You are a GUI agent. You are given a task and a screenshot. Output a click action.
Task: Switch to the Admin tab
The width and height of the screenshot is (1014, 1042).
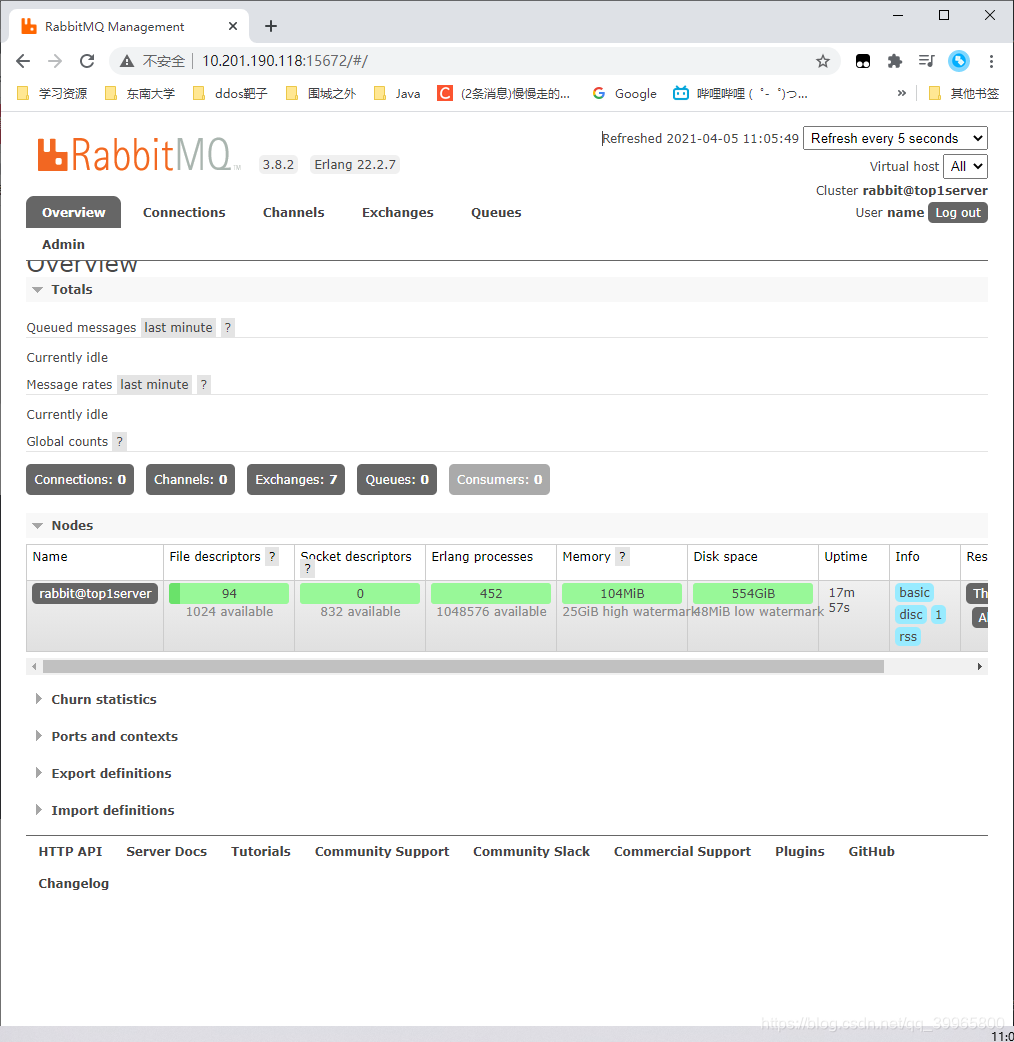pyautogui.click(x=63, y=245)
